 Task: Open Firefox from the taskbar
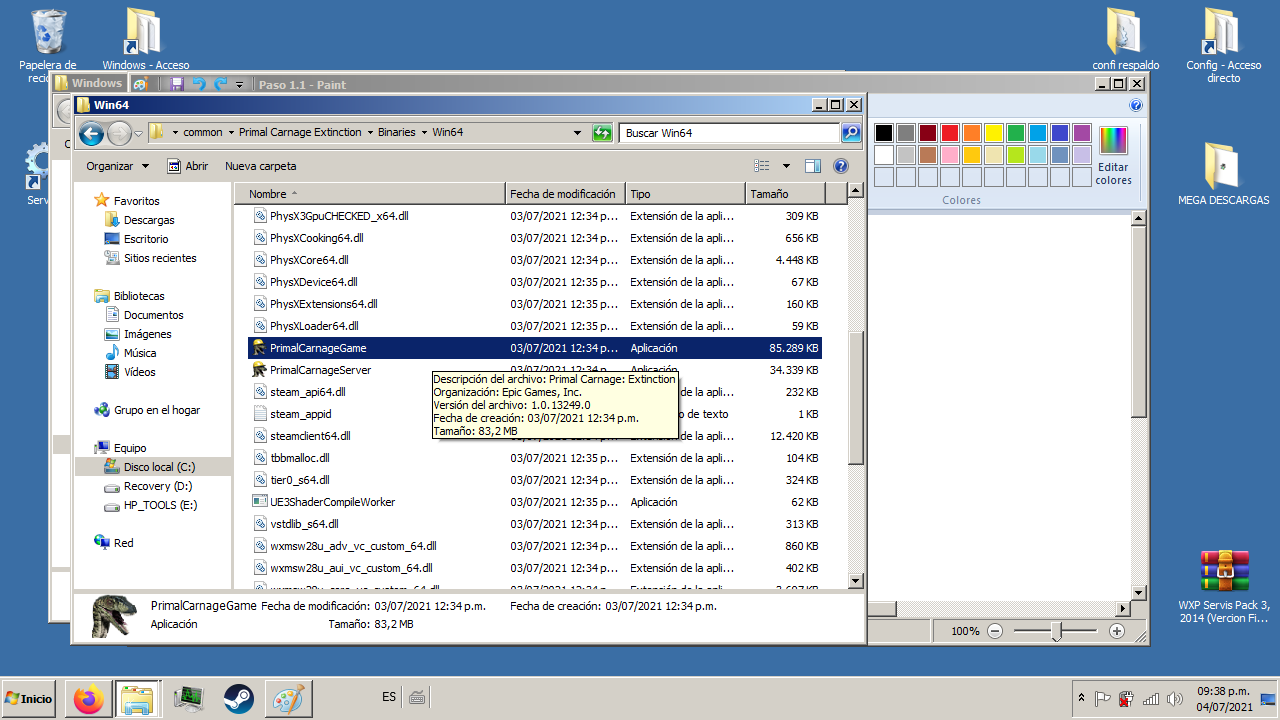coord(88,699)
